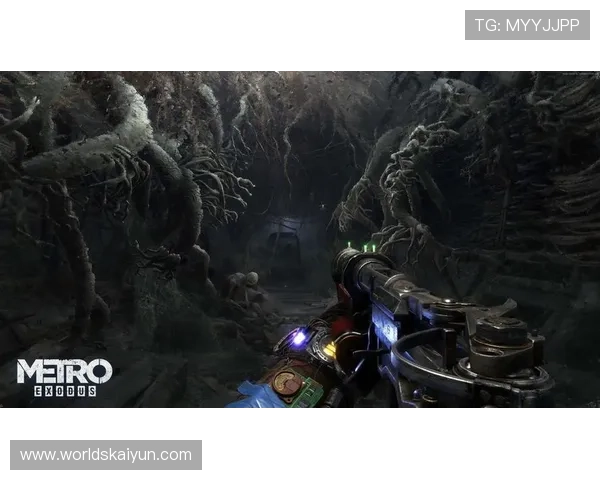Click the Metro Exodus game screenshot
The height and width of the screenshot is (480, 600).
300,239
